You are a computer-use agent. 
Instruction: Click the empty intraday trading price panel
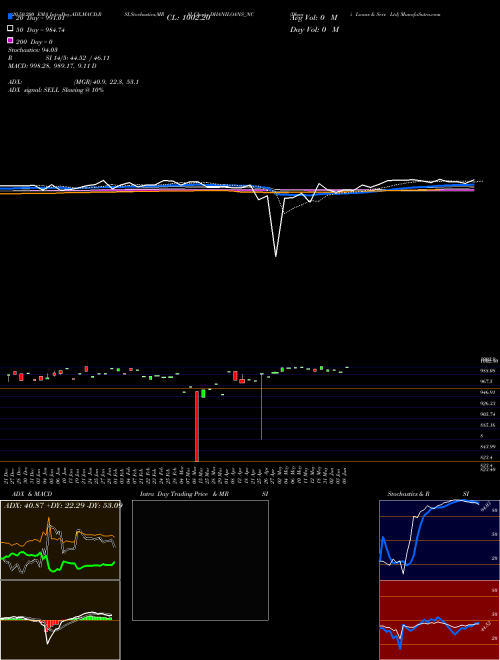point(200,560)
